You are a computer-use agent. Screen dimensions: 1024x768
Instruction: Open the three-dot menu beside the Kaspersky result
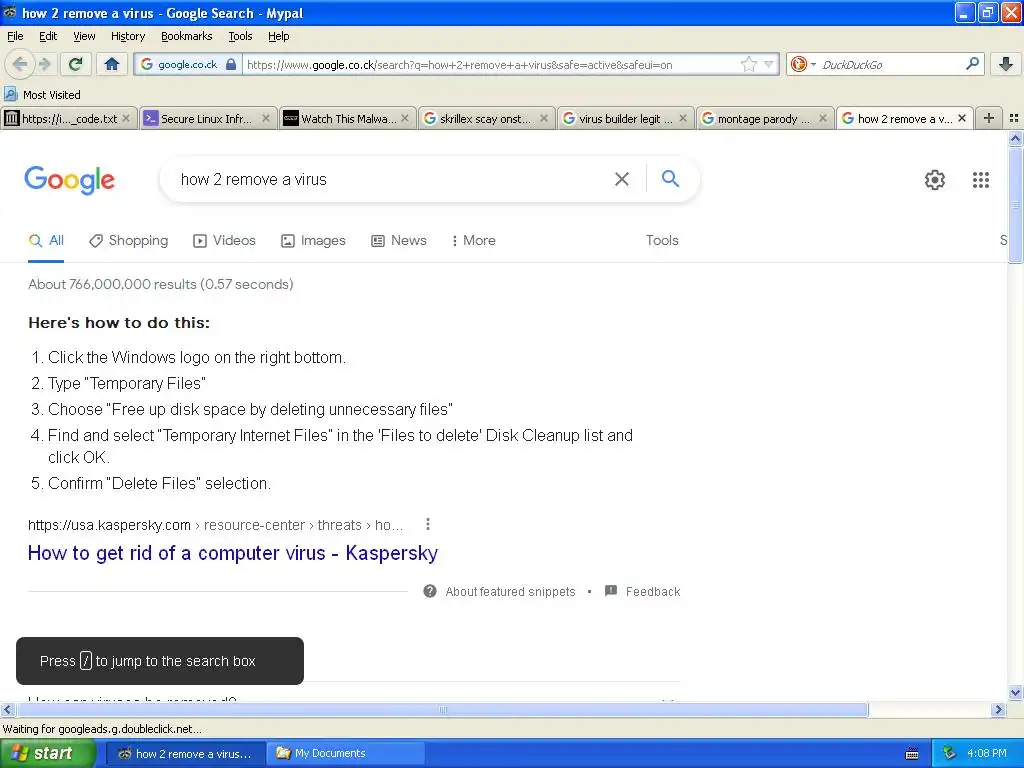pos(428,524)
